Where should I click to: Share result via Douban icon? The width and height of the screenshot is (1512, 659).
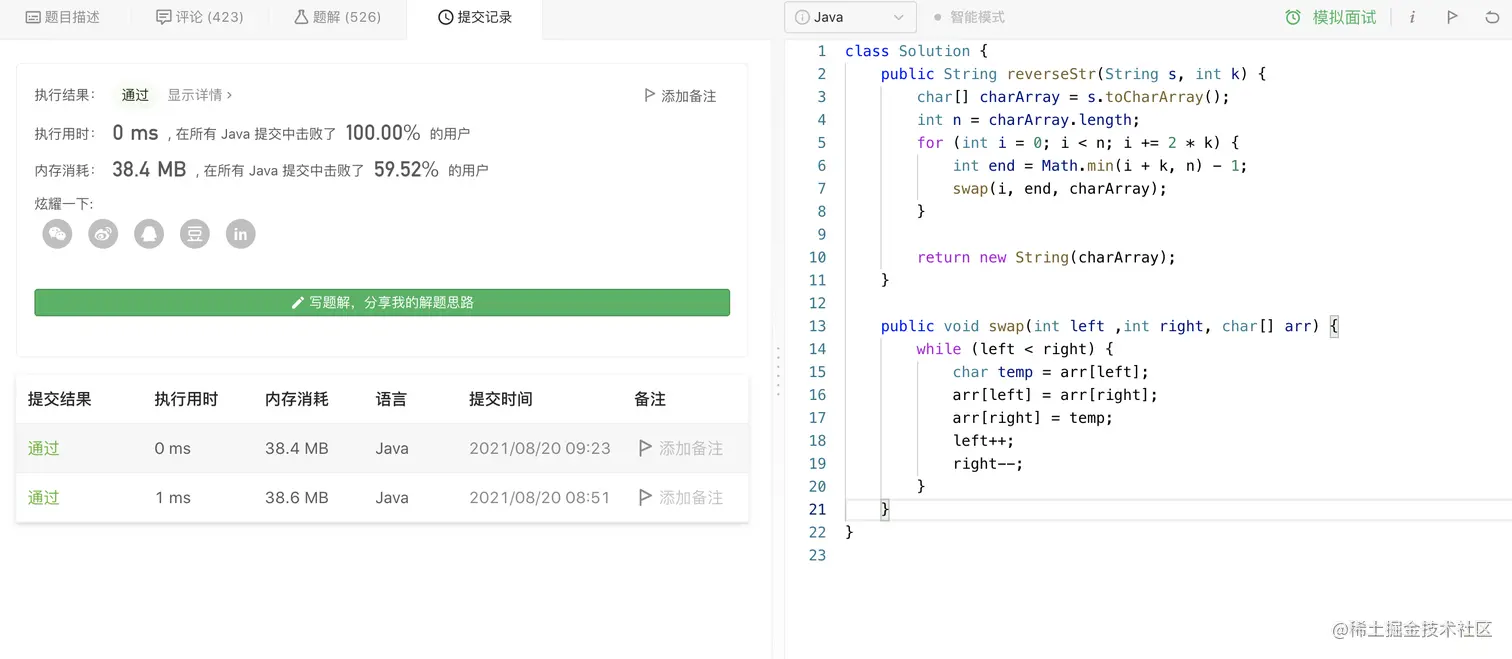click(x=195, y=234)
